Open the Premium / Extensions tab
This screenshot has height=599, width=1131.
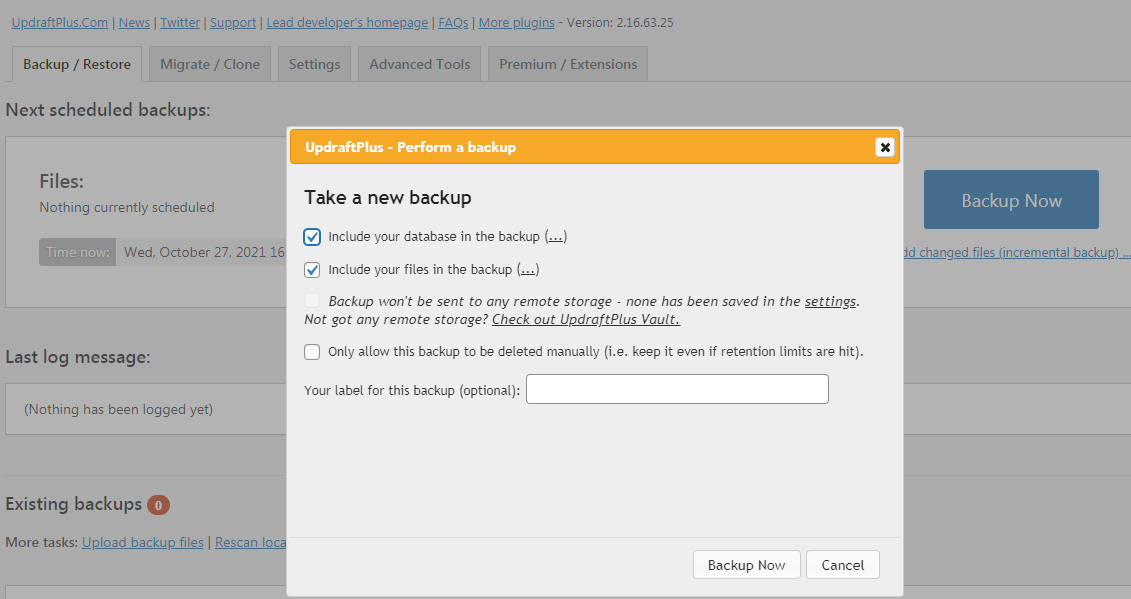568,64
